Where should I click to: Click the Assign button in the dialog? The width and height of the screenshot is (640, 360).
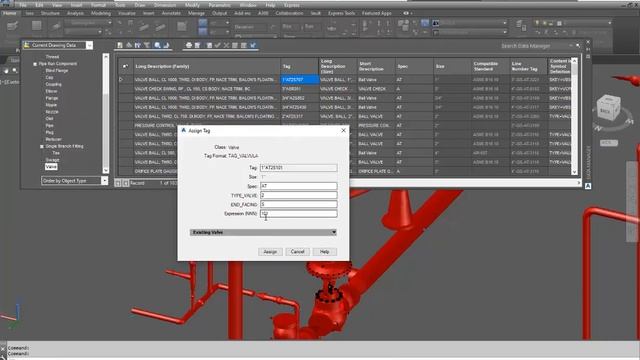270,252
